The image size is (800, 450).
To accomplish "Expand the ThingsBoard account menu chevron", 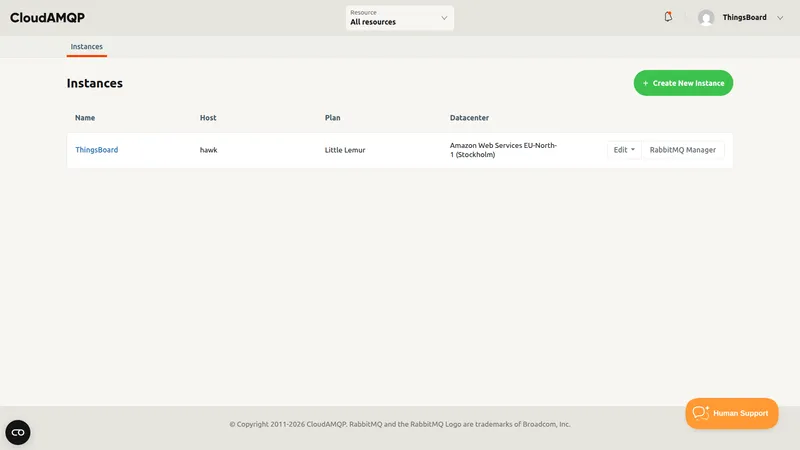I will (x=780, y=18).
